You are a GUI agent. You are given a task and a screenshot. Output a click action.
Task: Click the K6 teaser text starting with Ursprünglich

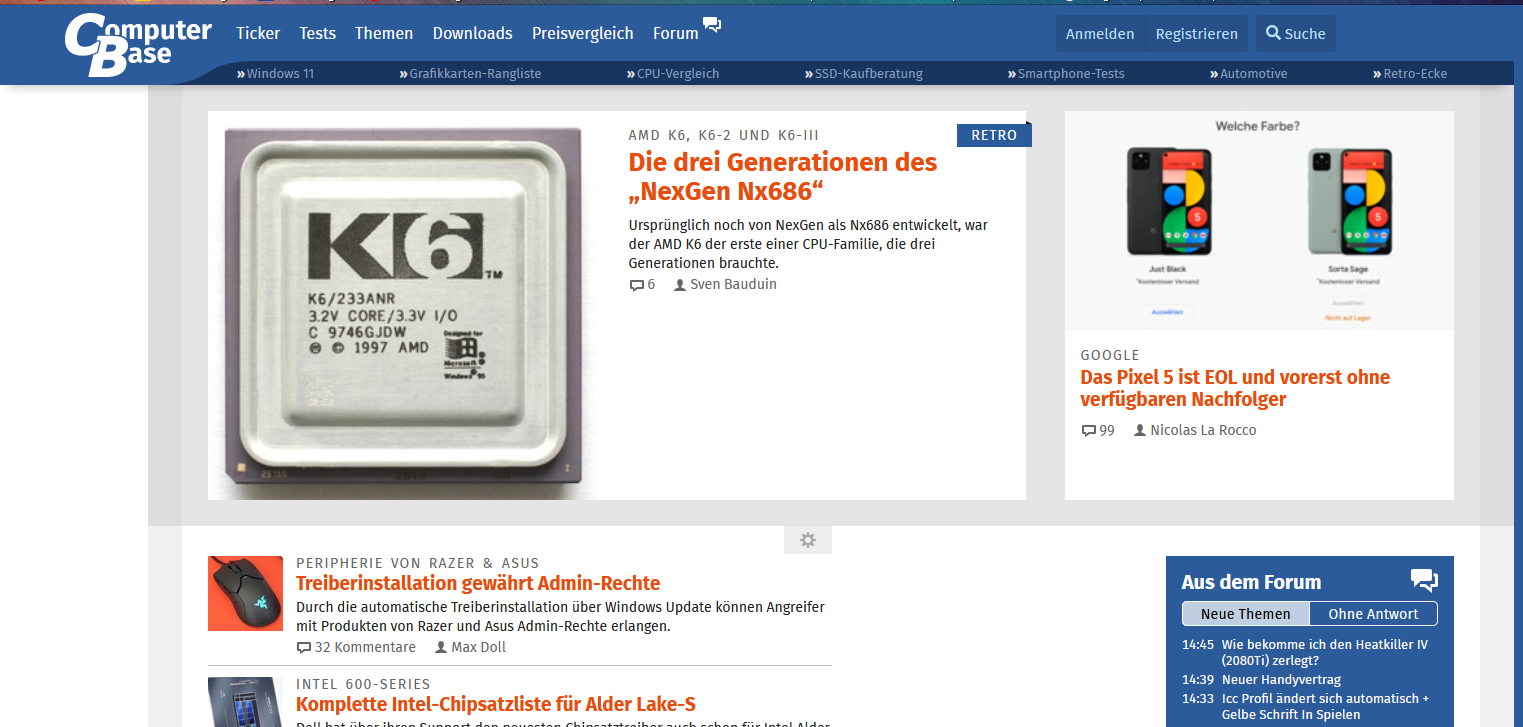point(808,244)
